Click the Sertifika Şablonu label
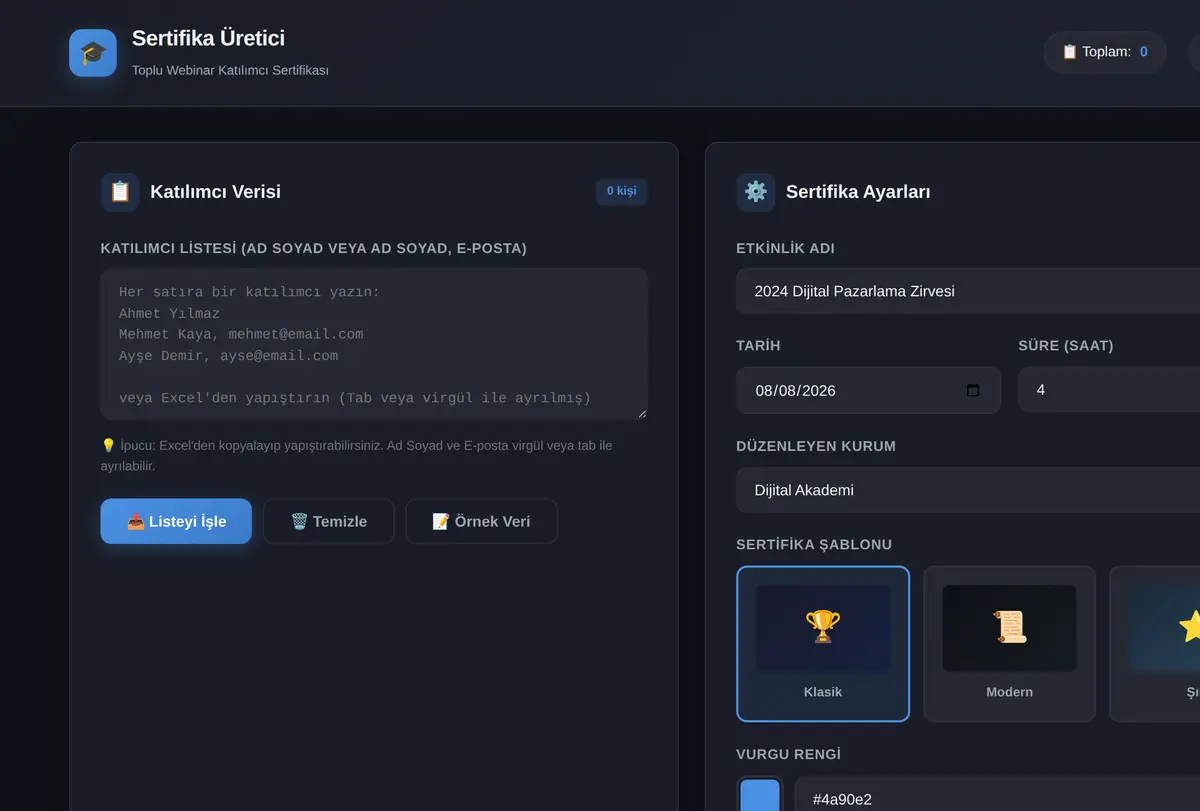Screen dimensions: 1200x811 tap(814, 544)
